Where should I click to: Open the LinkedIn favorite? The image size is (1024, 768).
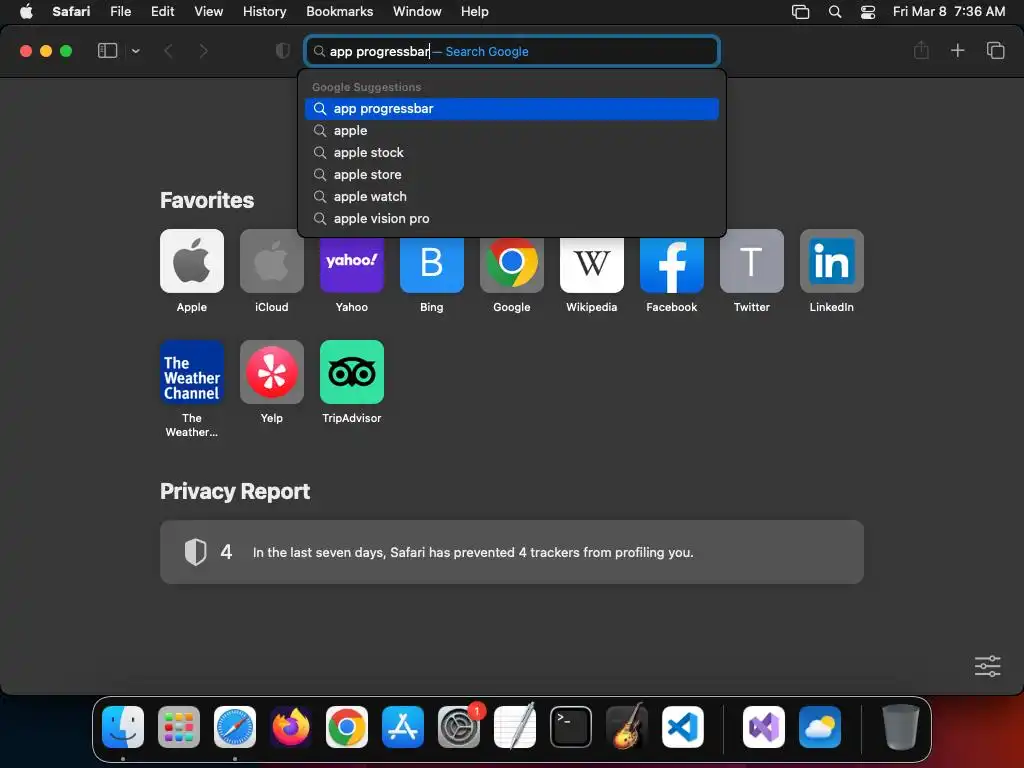831,261
